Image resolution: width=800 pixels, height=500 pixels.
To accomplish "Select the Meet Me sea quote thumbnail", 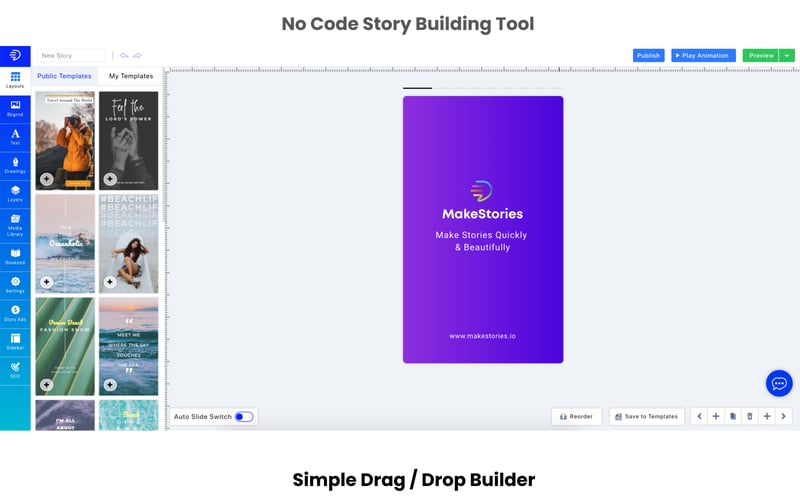I will (x=129, y=346).
